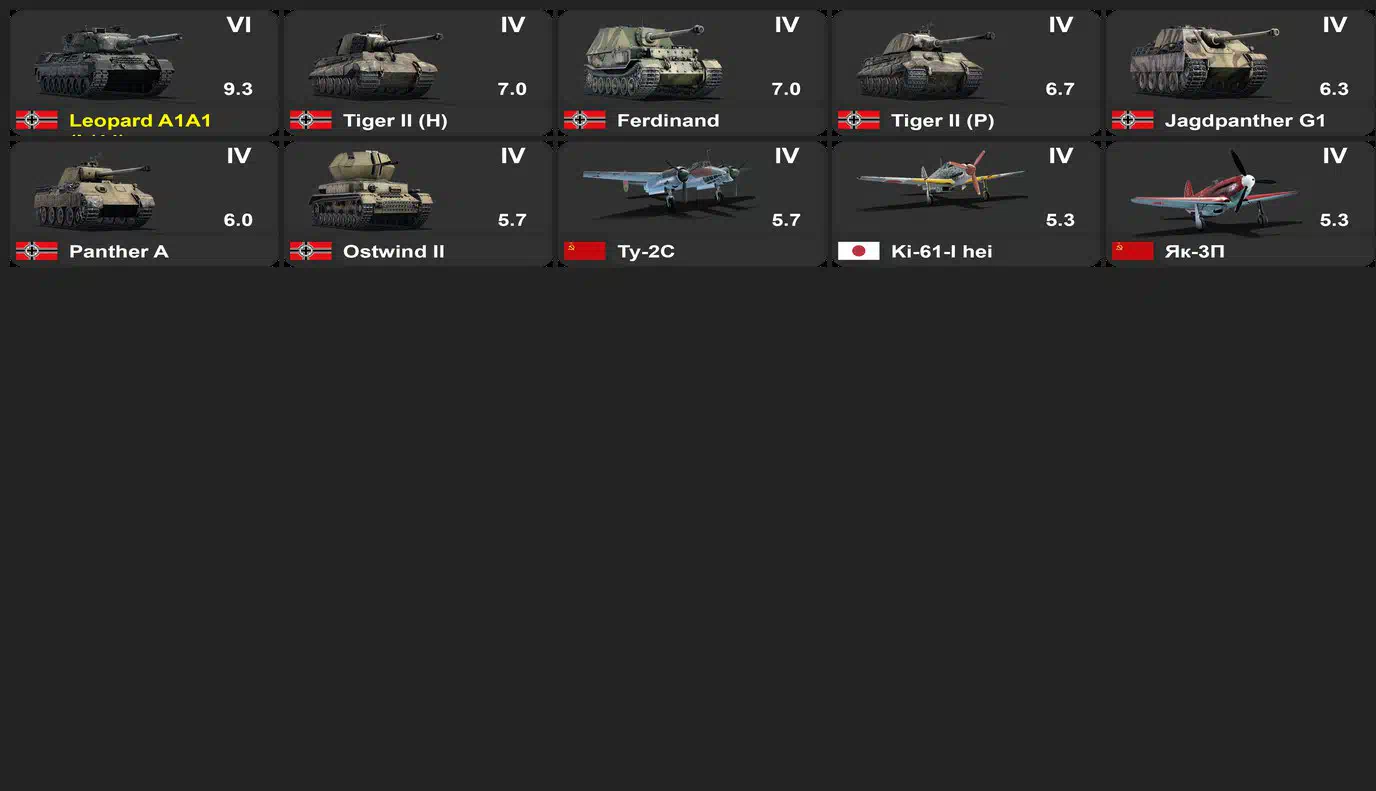Click the Soviet flag beside Як-3П
The height and width of the screenshot is (791, 1376).
[x=1132, y=251]
